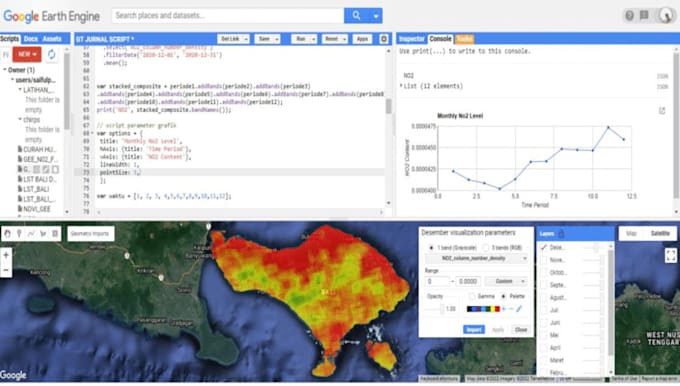Select the draw rectangle tool
Image resolution: width=680 pixels, height=386 pixels.
pyautogui.click(x=55, y=234)
